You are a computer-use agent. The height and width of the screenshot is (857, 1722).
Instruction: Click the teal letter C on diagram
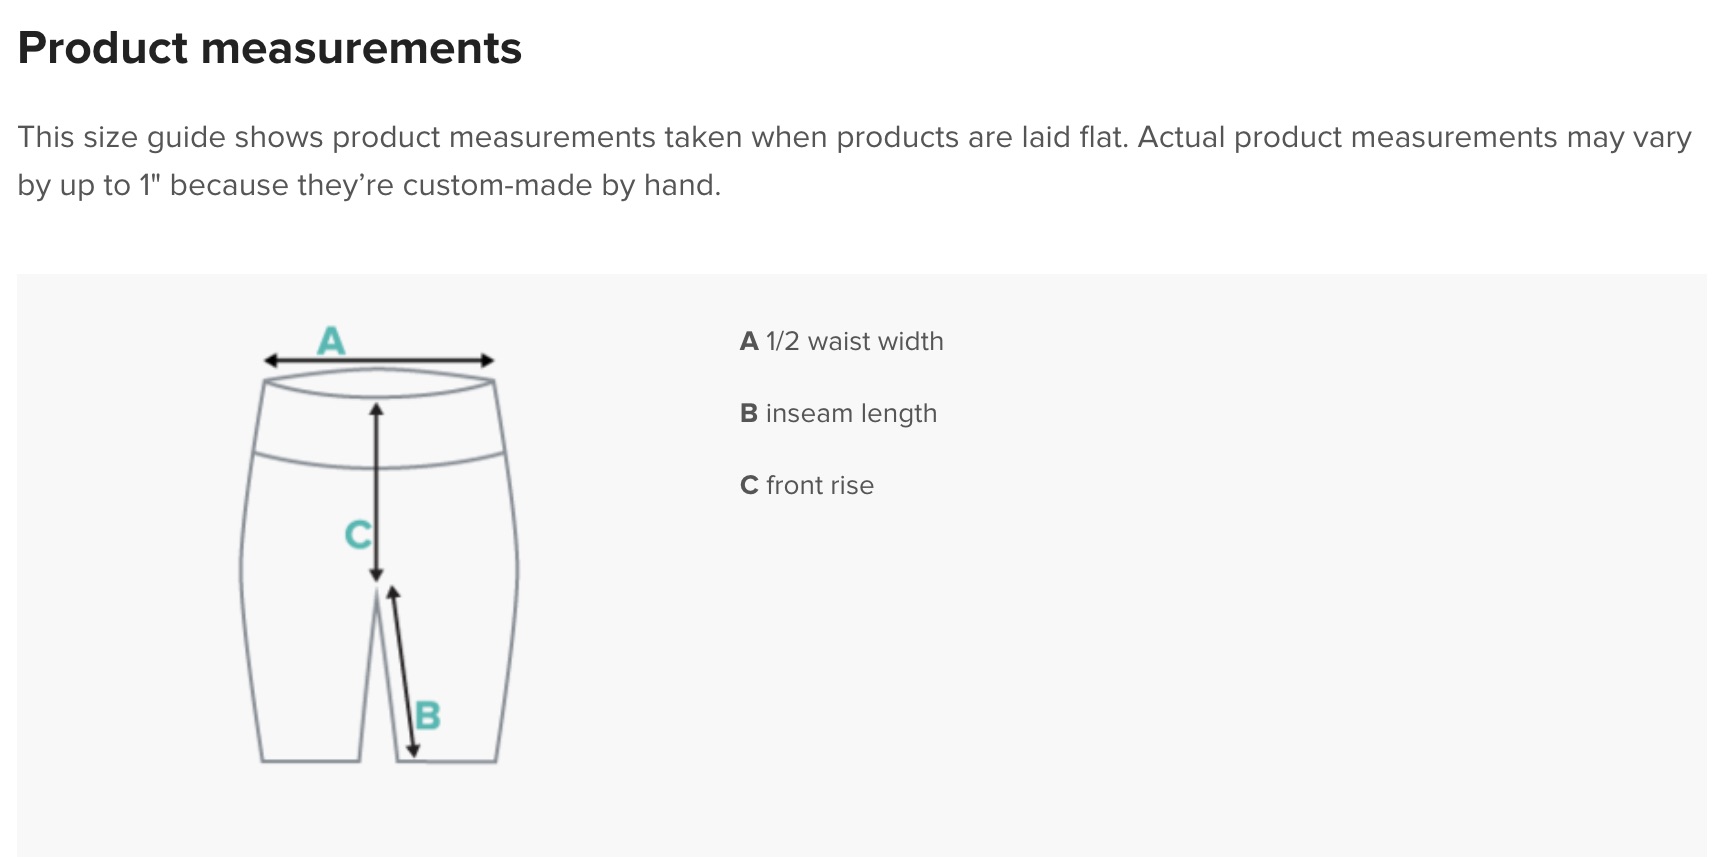(x=358, y=535)
